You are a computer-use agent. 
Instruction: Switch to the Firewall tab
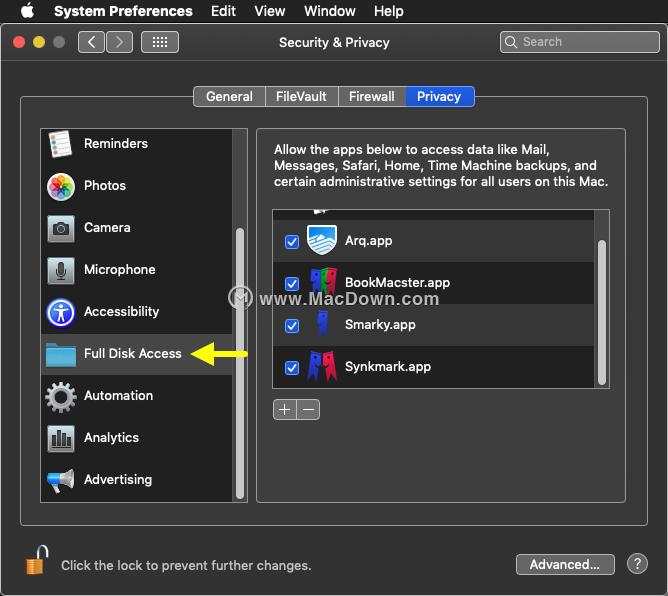point(372,96)
